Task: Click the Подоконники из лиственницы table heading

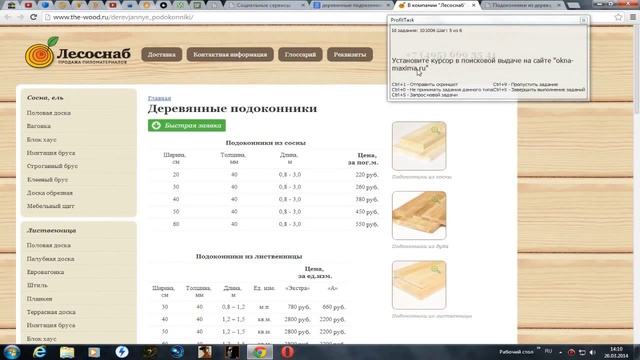Action: [x=249, y=256]
